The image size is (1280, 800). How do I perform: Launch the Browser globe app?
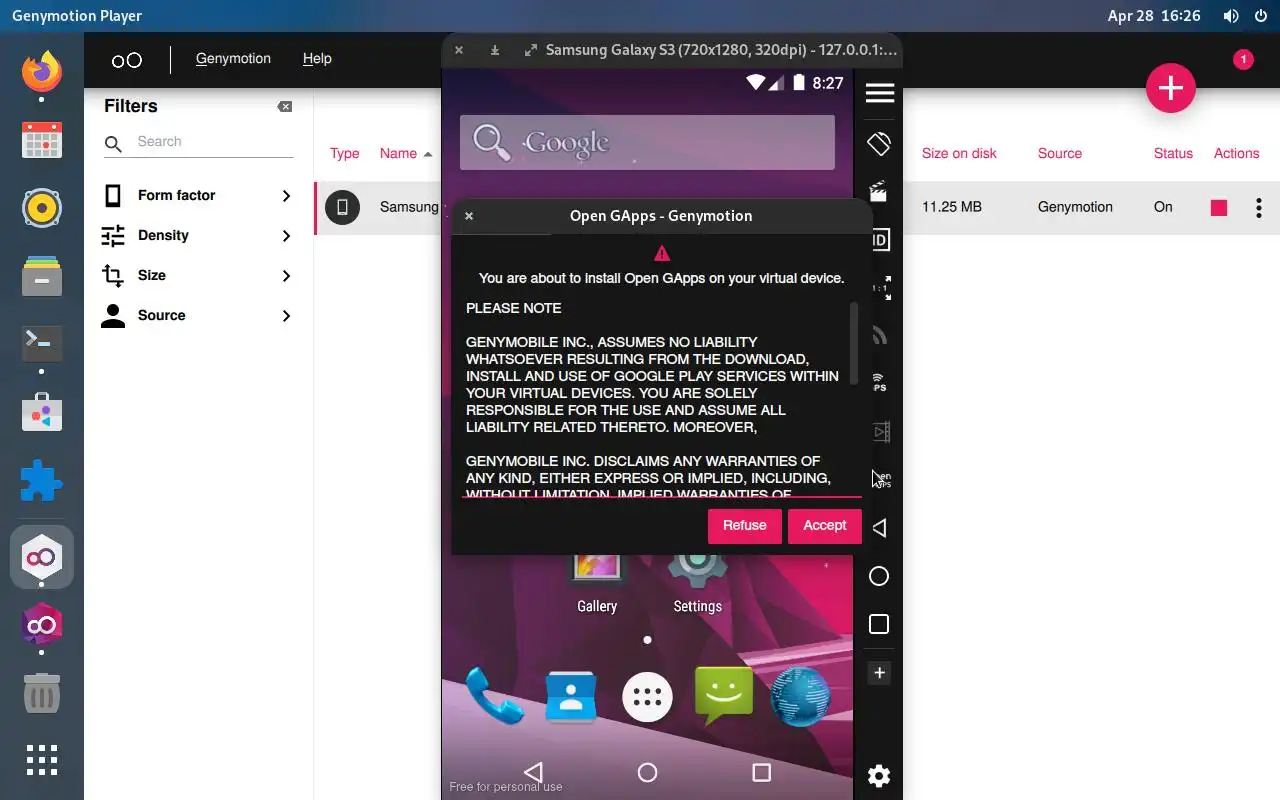[x=800, y=696]
